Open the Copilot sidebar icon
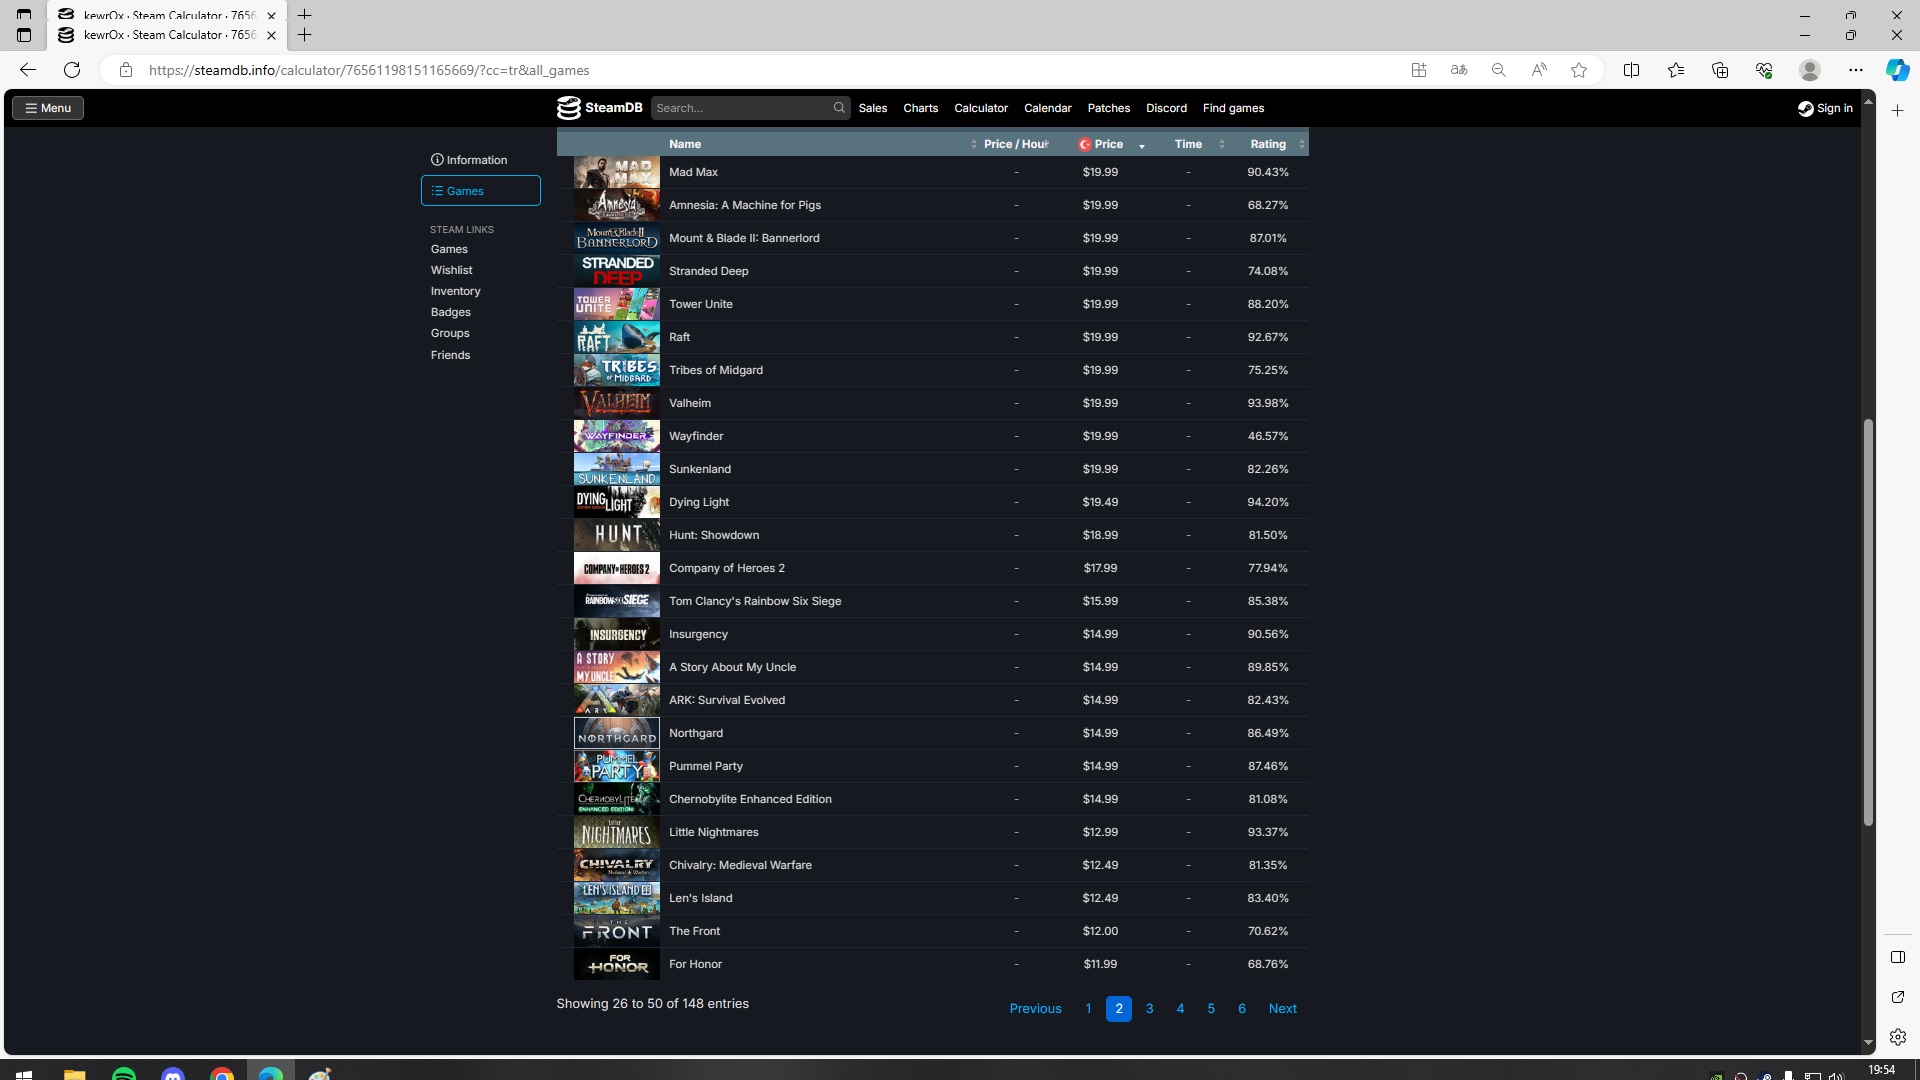 [1897, 70]
